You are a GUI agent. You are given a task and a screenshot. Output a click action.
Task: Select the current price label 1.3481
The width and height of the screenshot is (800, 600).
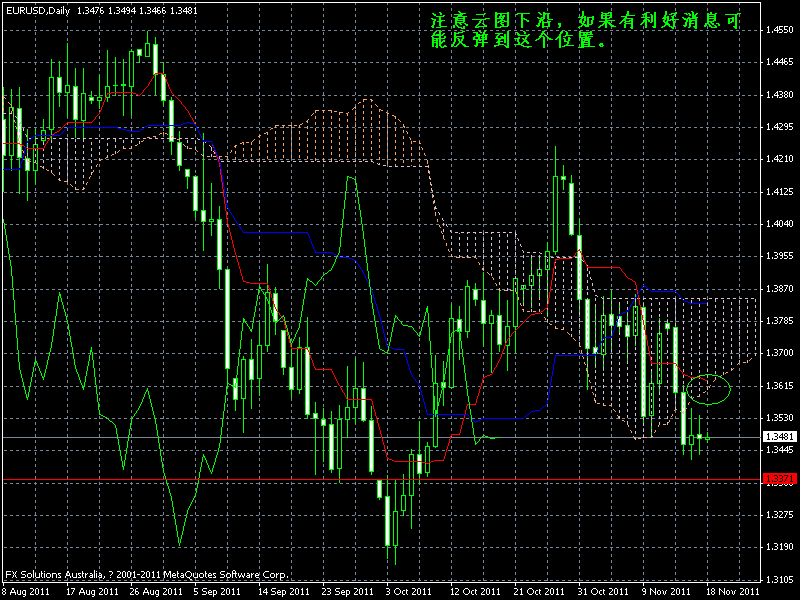click(780, 437)
